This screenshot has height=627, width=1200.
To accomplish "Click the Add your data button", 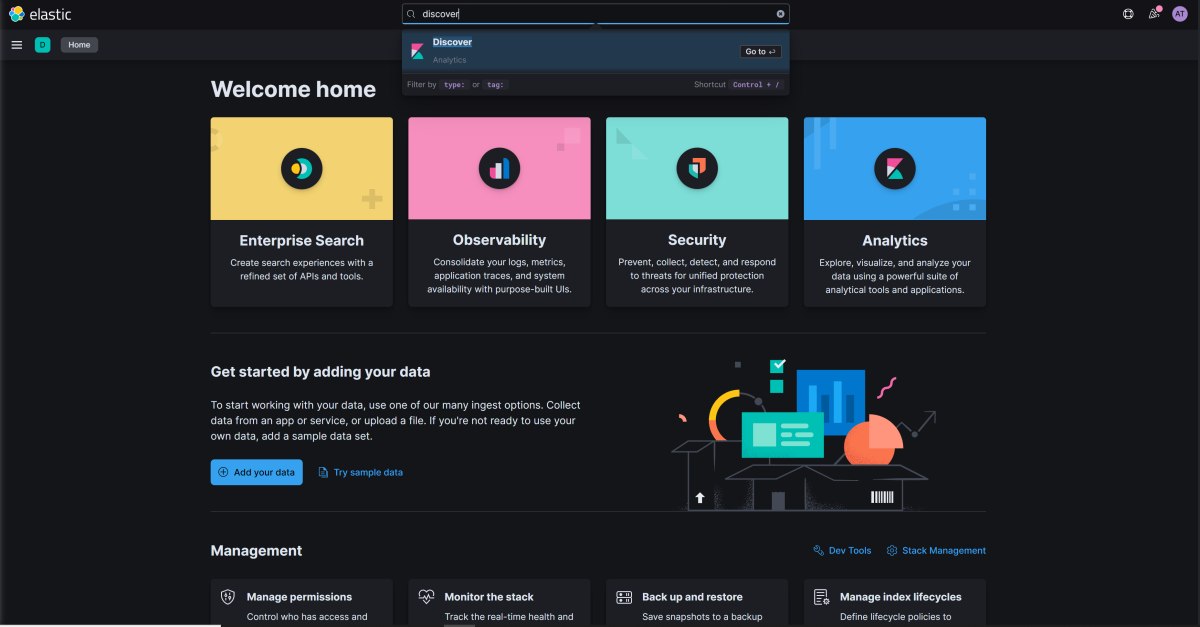I will [x=256, y=472].
